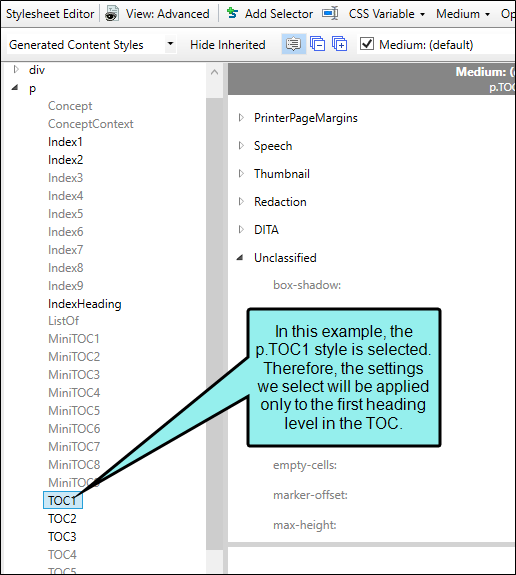Collapse the p style node

[15, 87]
